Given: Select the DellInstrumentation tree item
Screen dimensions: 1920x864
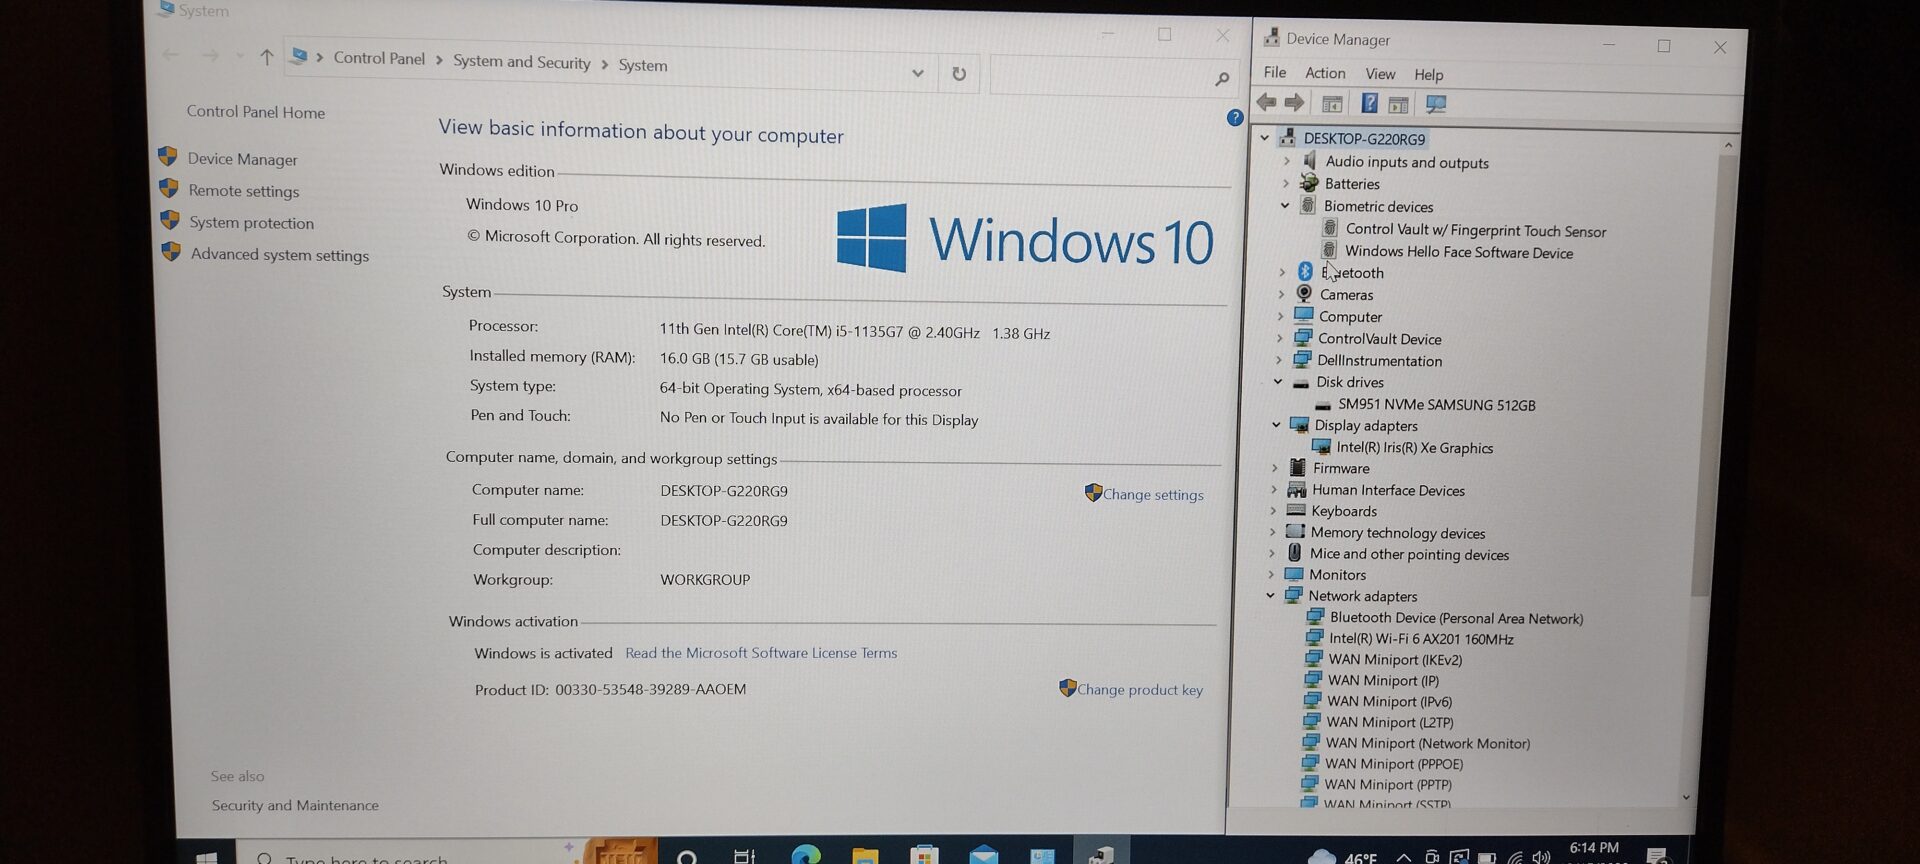Looking at the screenshot, I should pyautogui.click(x=1379, y=360).
